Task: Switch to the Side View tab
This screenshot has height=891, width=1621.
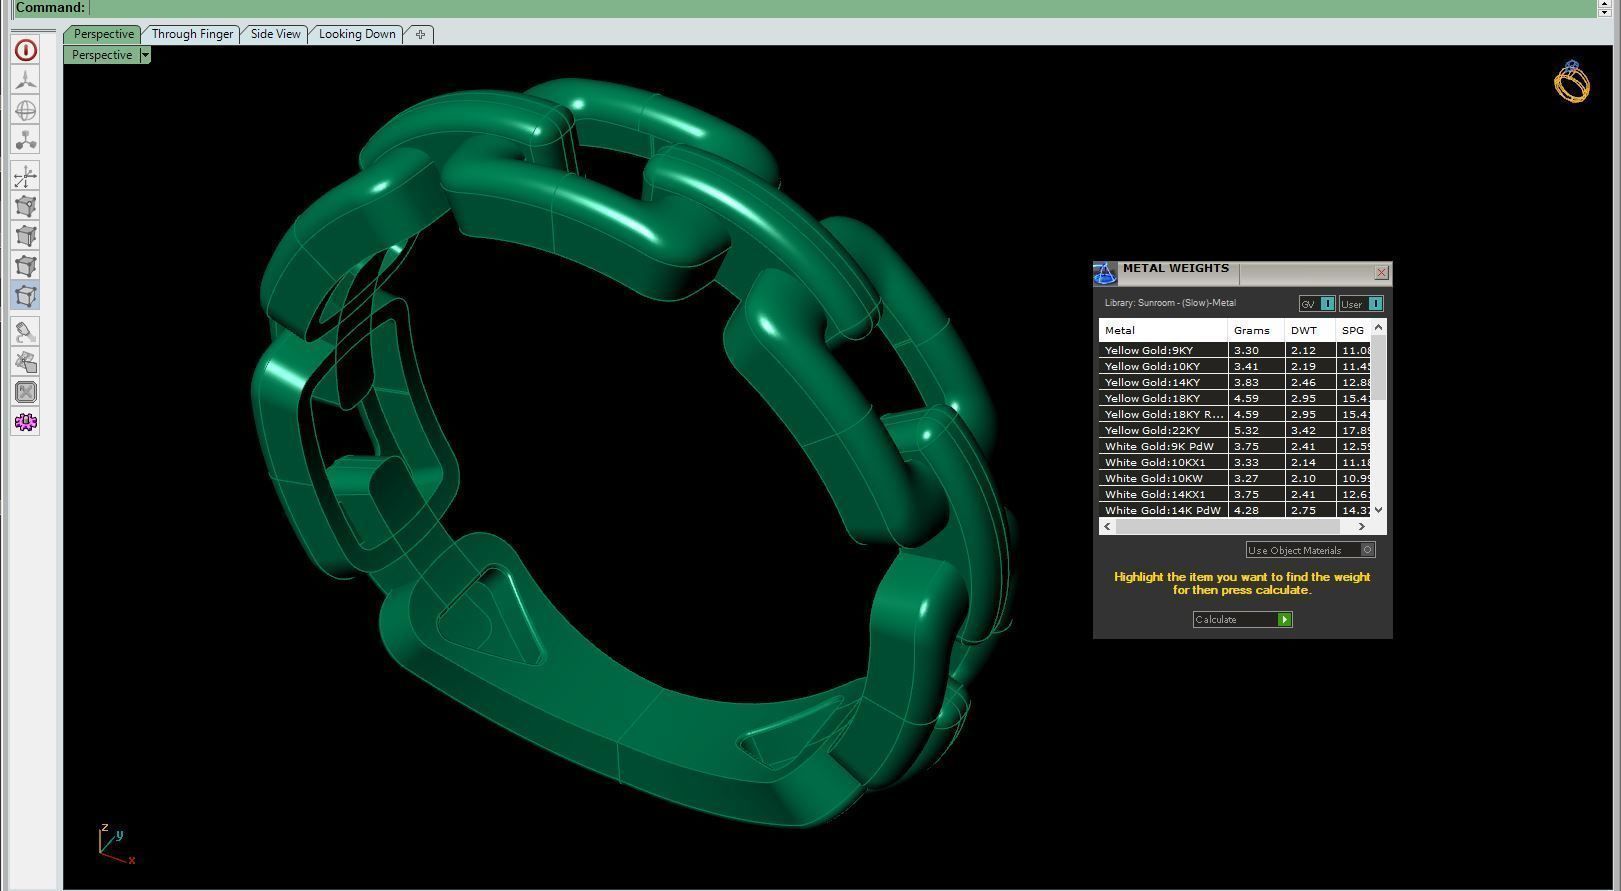Action: coord(275,34)
